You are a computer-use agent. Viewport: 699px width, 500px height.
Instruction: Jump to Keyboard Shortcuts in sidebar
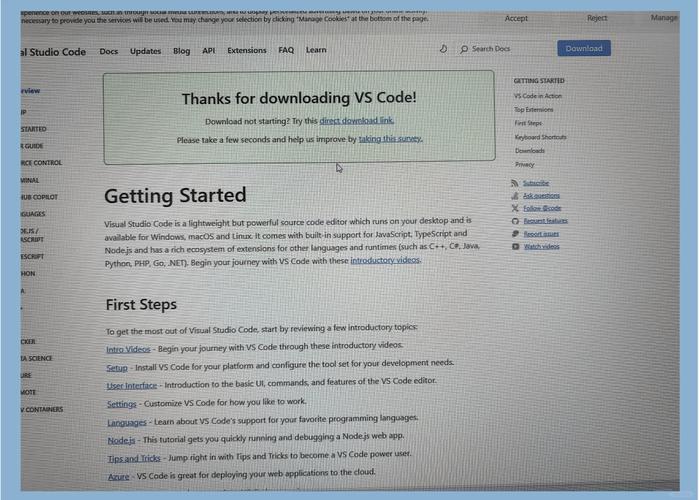click(540, 137)
